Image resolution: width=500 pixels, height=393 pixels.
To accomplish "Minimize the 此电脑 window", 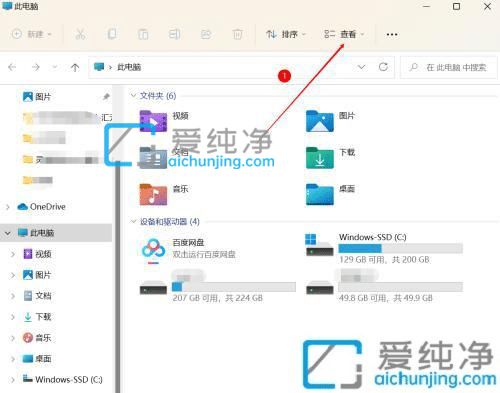I will 426,6.
